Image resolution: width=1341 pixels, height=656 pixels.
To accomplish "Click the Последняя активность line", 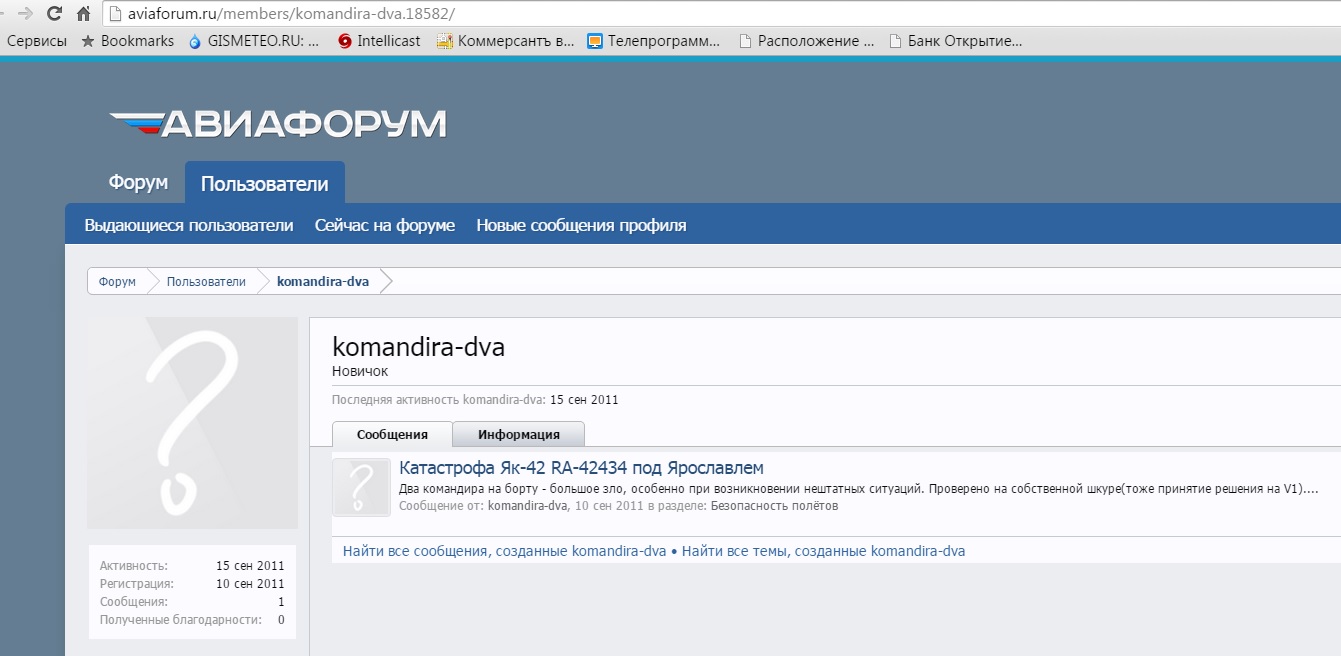I will pos(475,400).
